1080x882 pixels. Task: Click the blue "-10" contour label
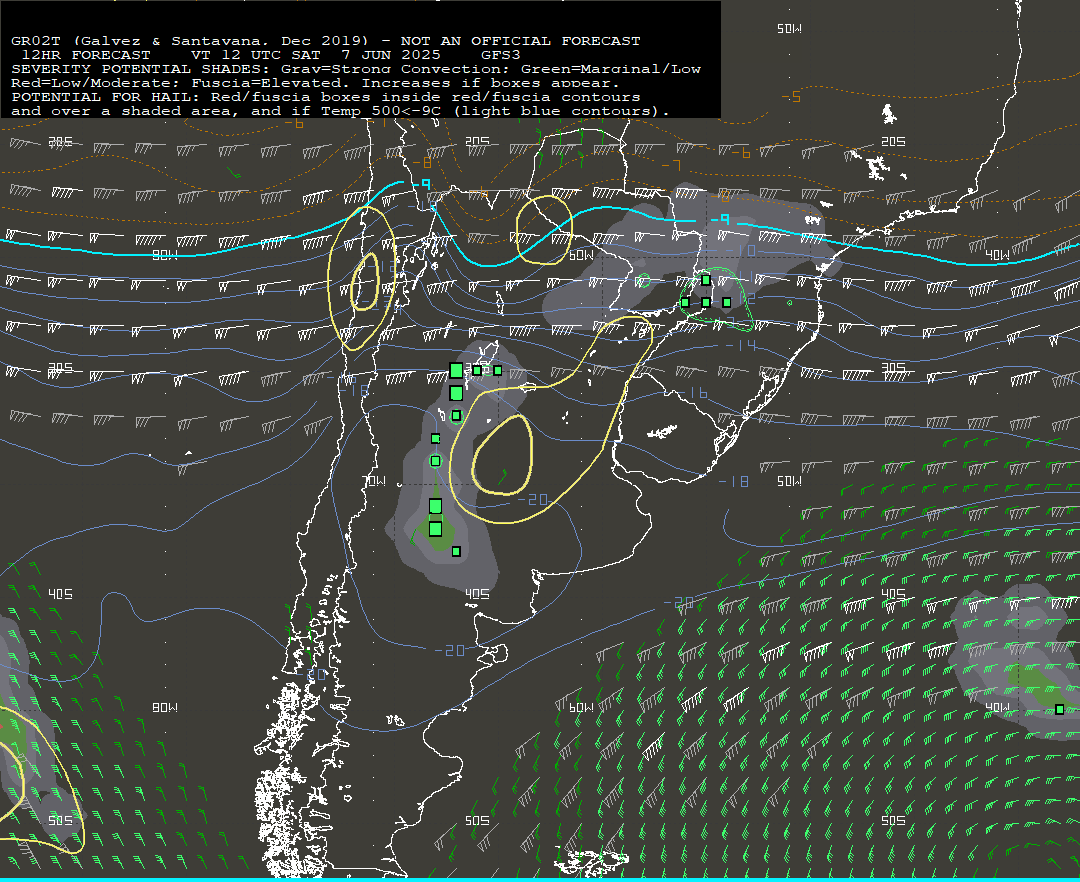(740, 250)
